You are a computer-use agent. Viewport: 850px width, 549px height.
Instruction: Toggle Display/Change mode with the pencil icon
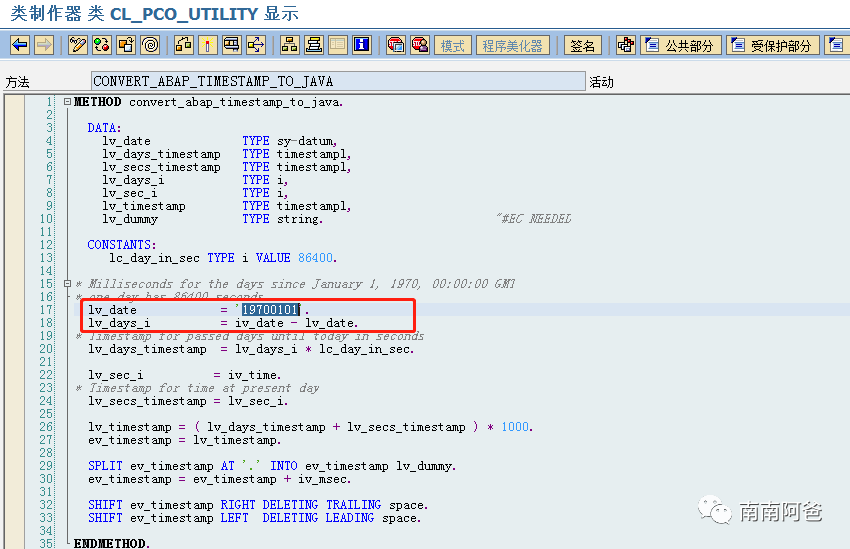(78, 45)
